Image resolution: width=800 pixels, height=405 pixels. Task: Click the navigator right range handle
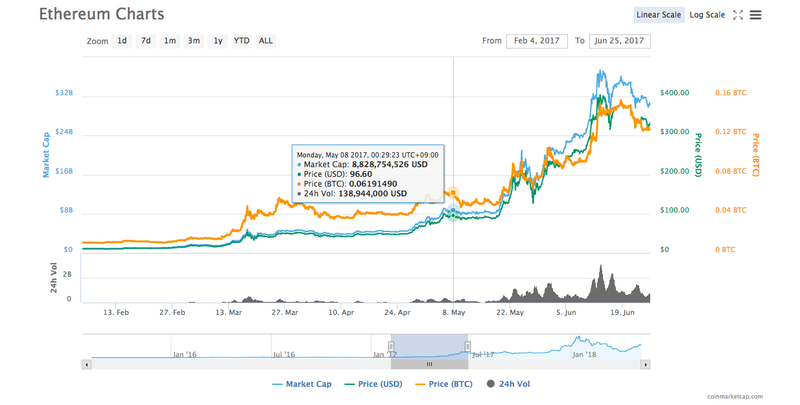tap(467, 347)
